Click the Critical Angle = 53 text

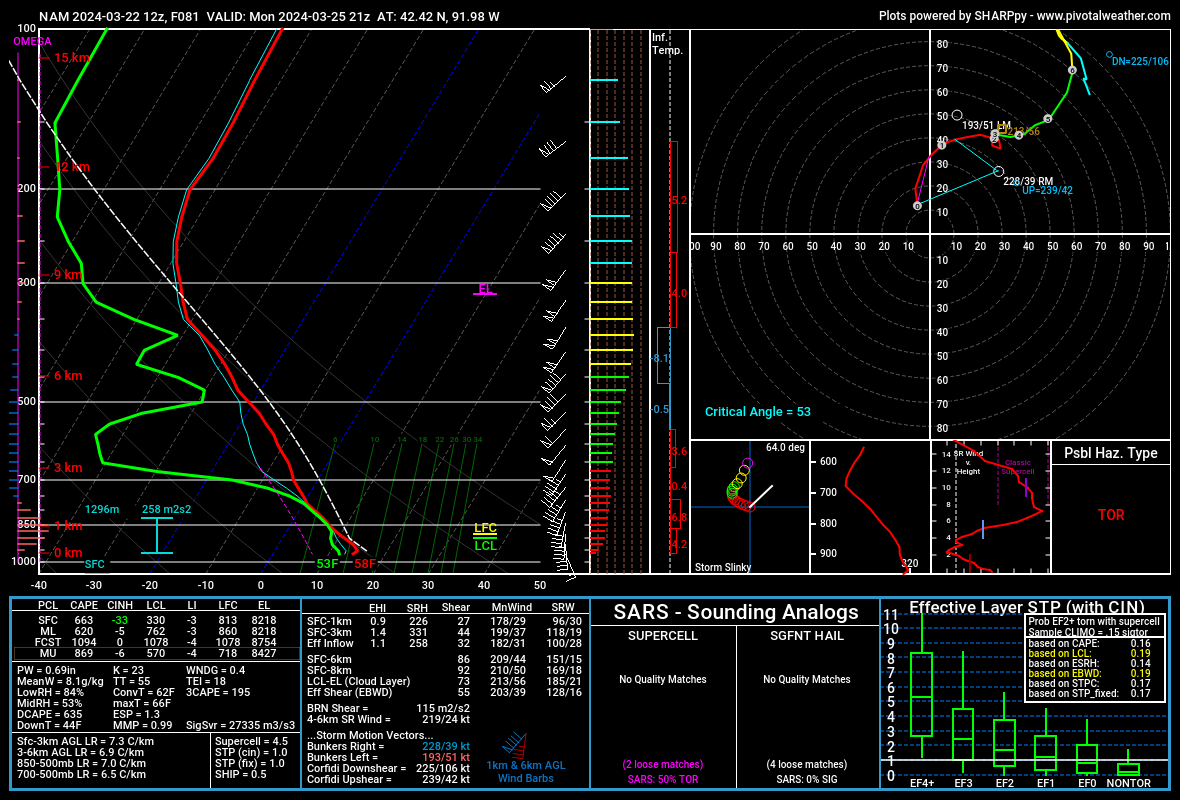coord(757,412)
